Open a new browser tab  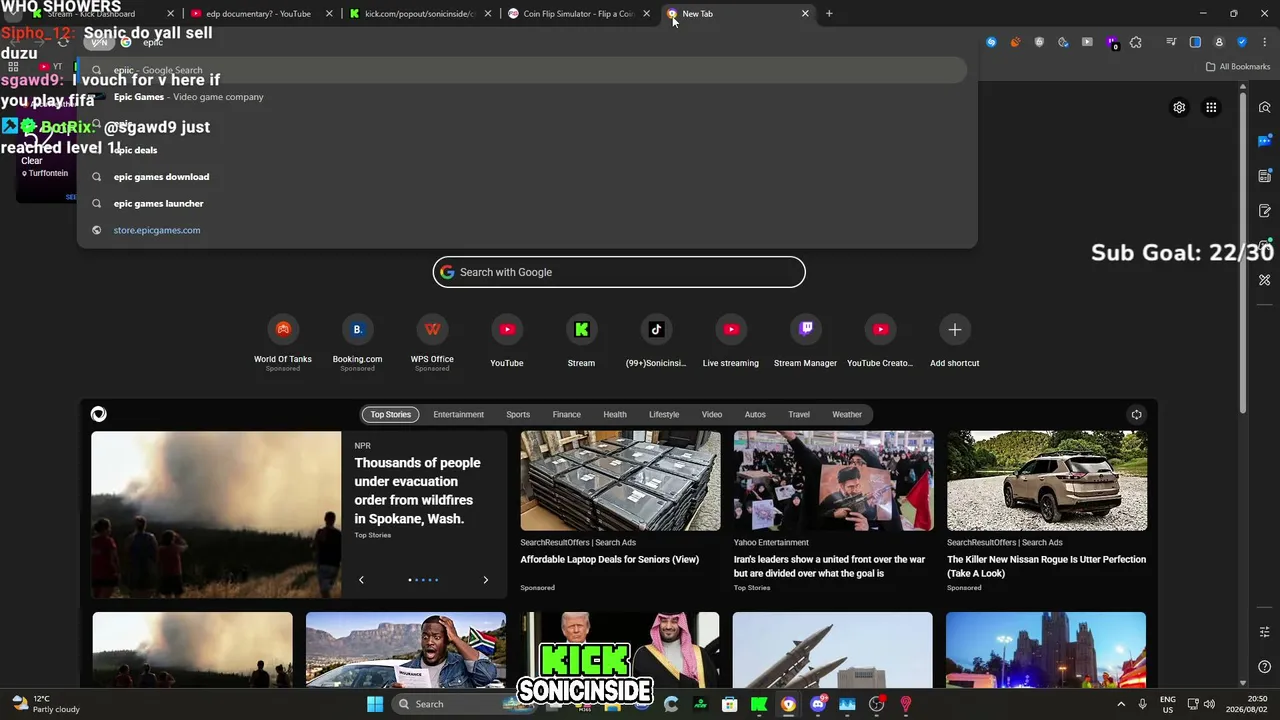click(829, 14)
